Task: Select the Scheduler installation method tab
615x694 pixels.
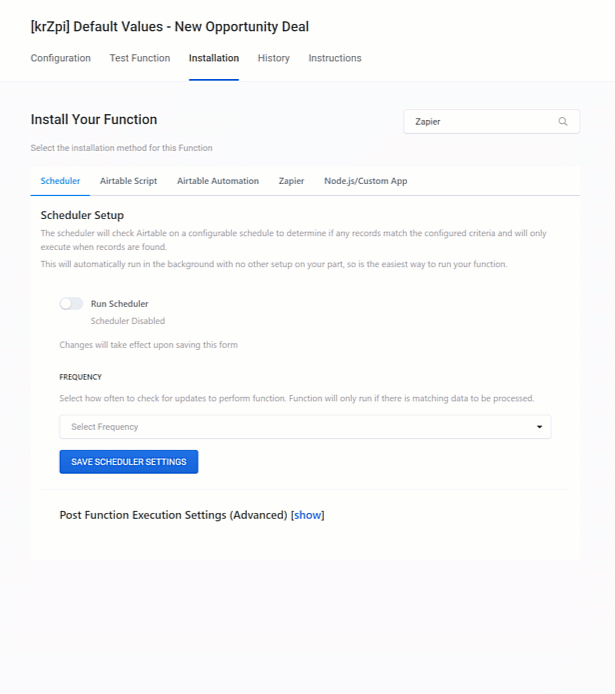Action: [x=60, y=181]
